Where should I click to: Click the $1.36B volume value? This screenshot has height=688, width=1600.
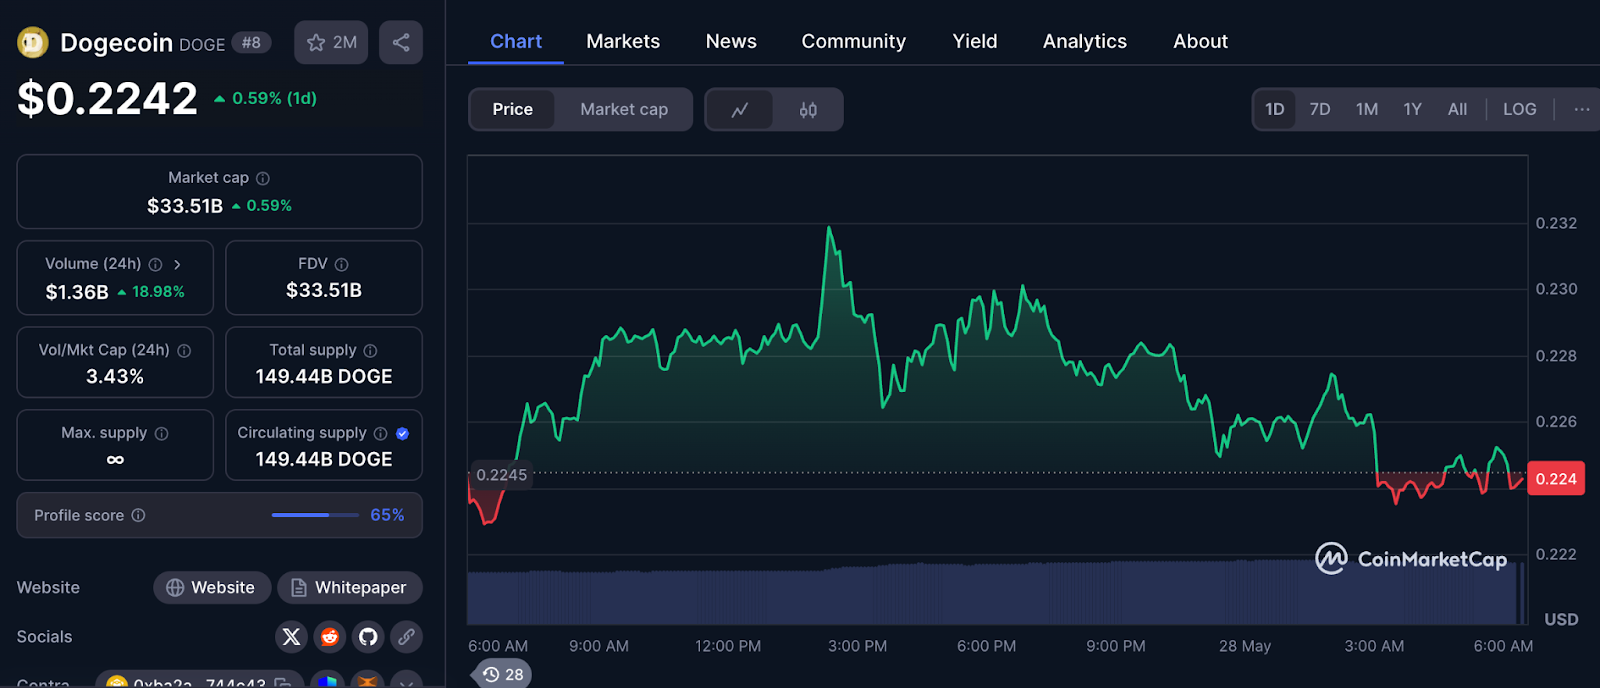tap(77, 292)
